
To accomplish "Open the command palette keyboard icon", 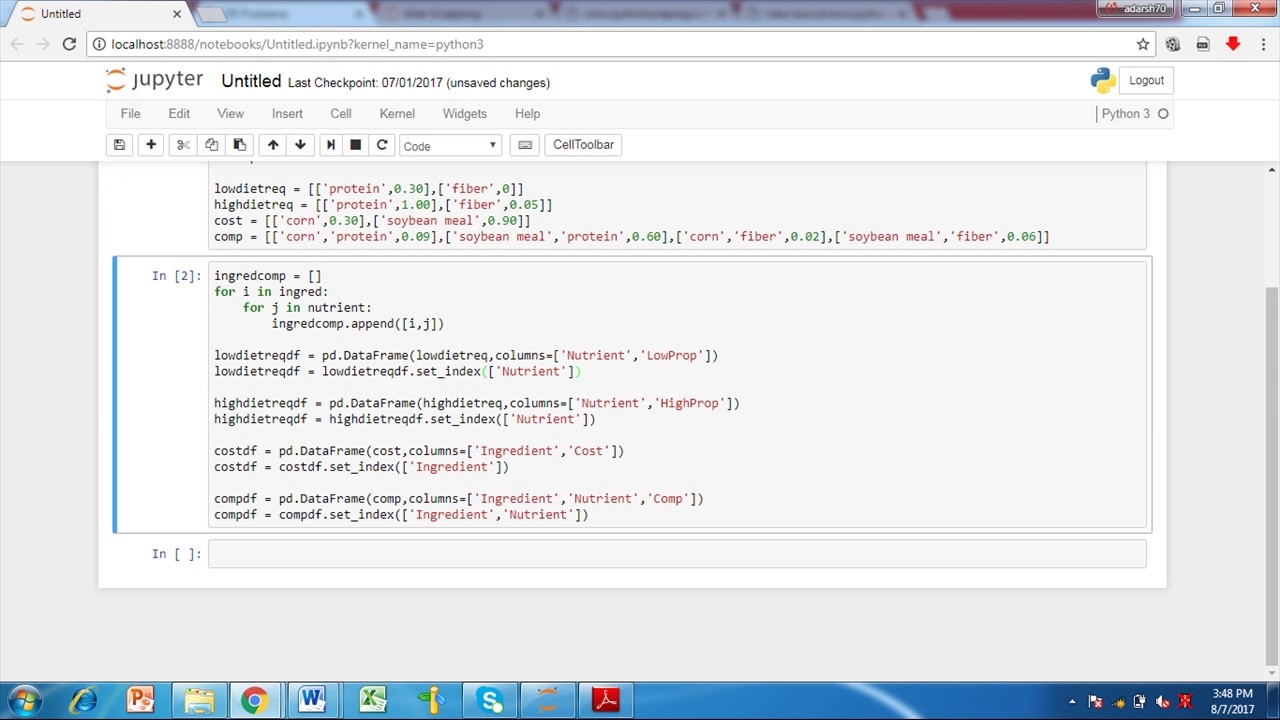I will coord(525,145).
